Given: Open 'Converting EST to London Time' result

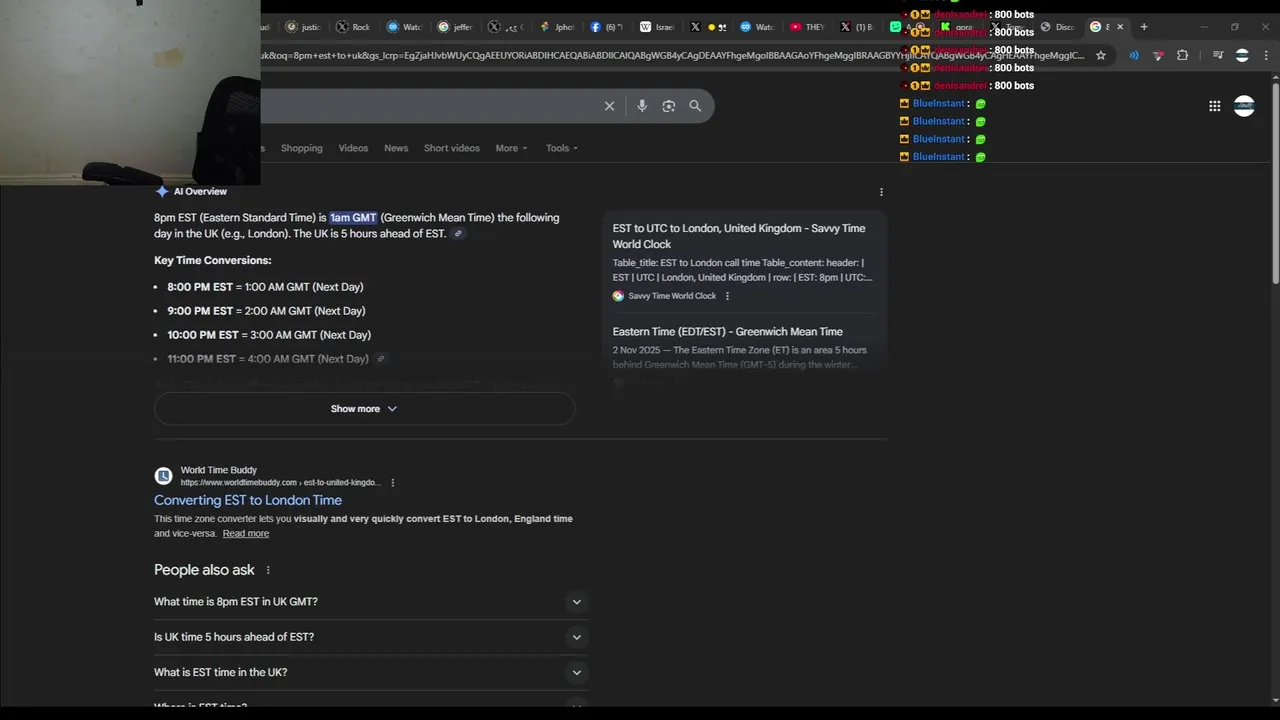Looking at the screenshot, I should click(248, 500).
